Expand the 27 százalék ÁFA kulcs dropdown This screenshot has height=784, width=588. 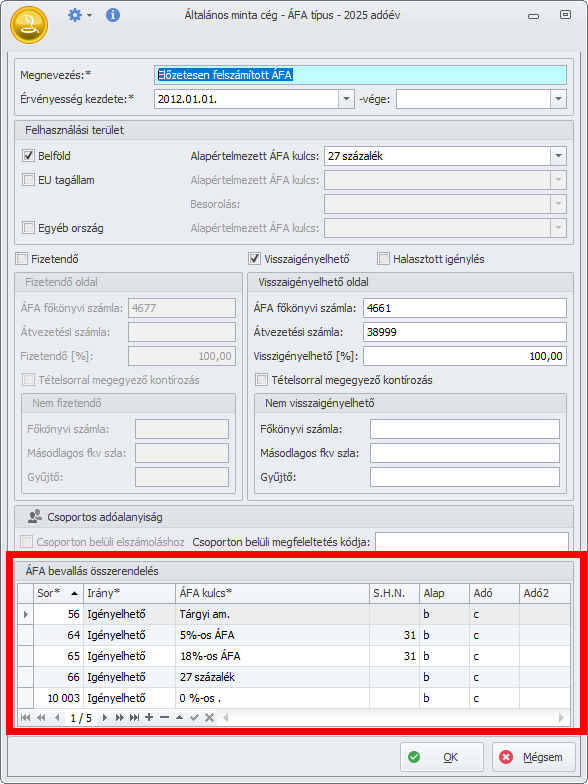point(559,156)
